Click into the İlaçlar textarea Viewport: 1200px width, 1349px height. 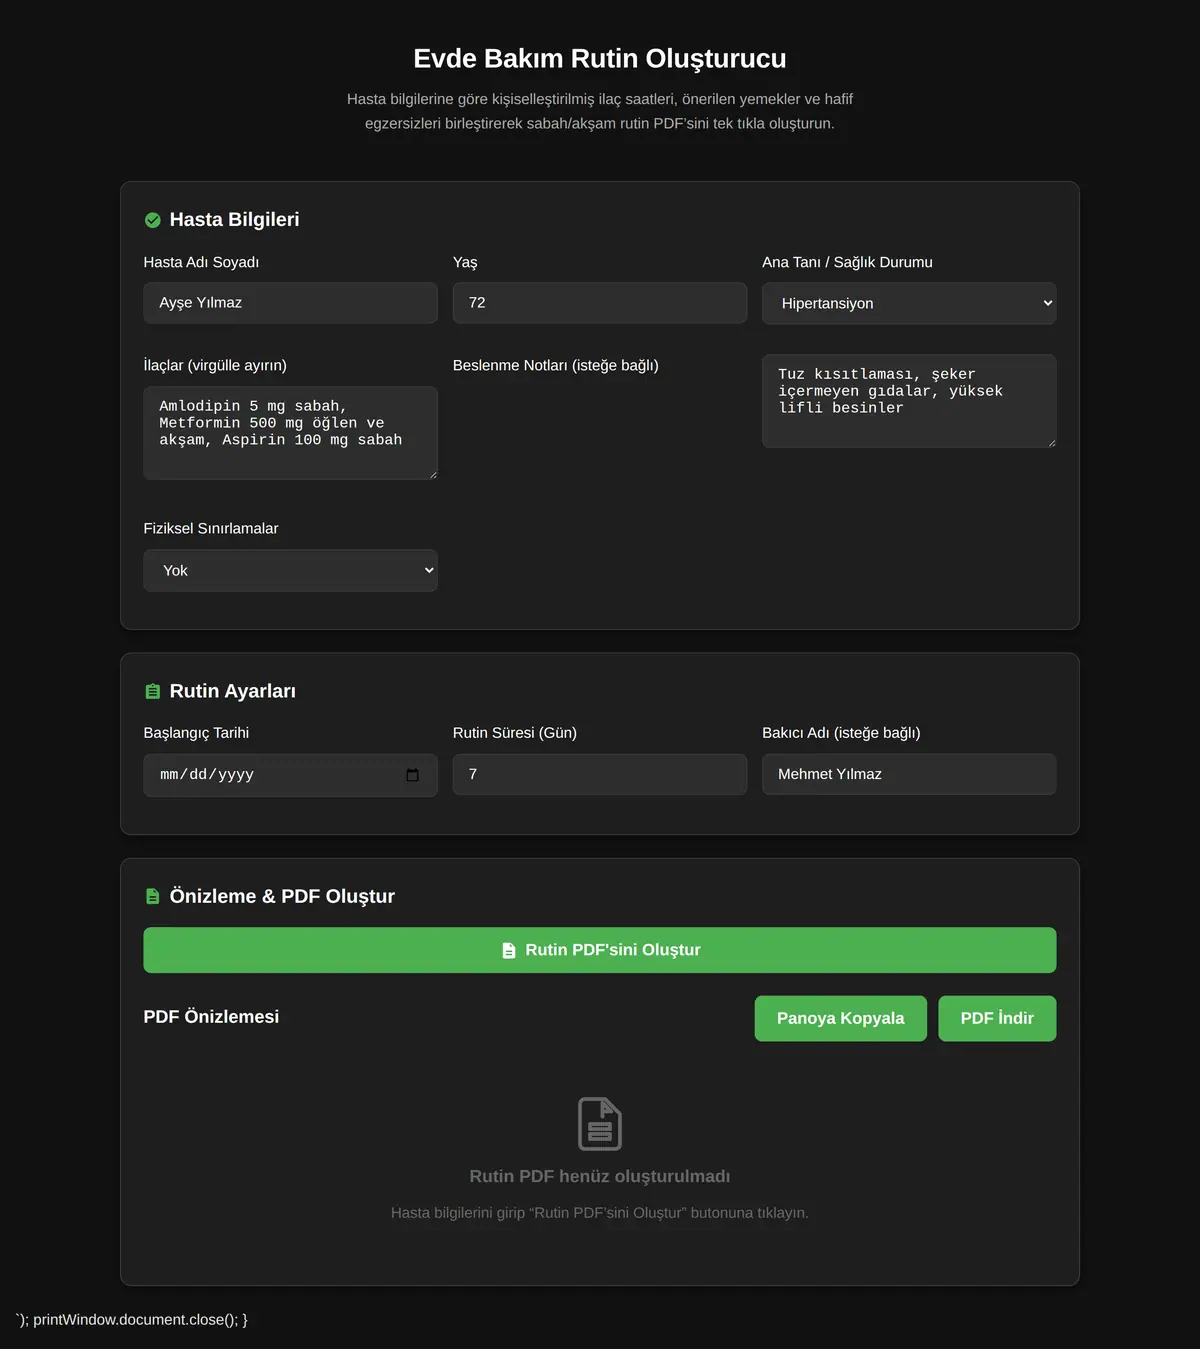coord(291,433)
